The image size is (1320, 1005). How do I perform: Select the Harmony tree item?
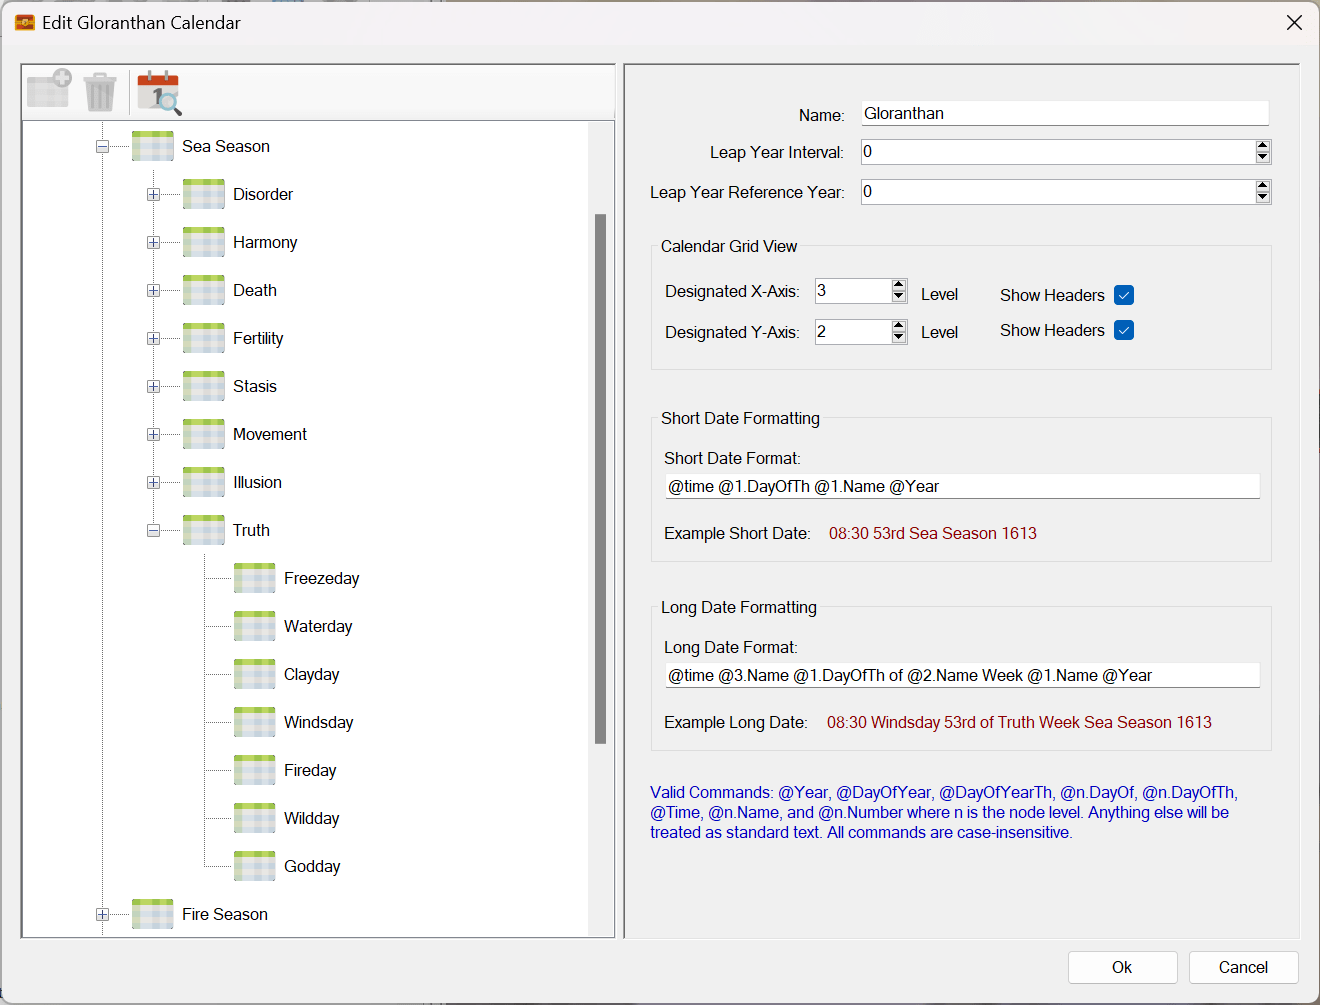265,242
